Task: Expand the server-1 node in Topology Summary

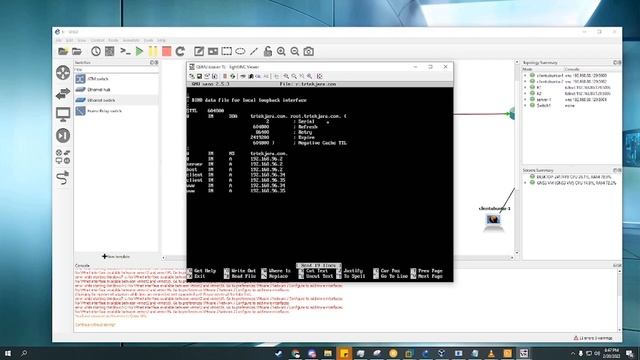Action: pyautogui.click(x=526, y=100)
